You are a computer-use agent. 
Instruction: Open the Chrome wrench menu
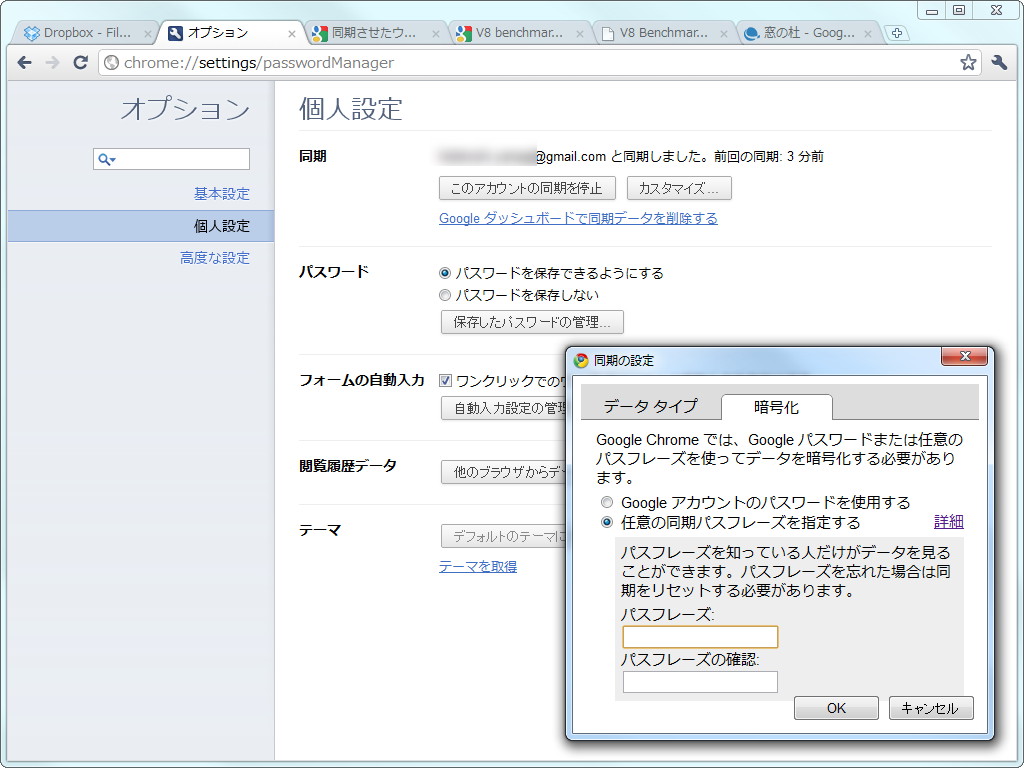(x=998, y=62)
